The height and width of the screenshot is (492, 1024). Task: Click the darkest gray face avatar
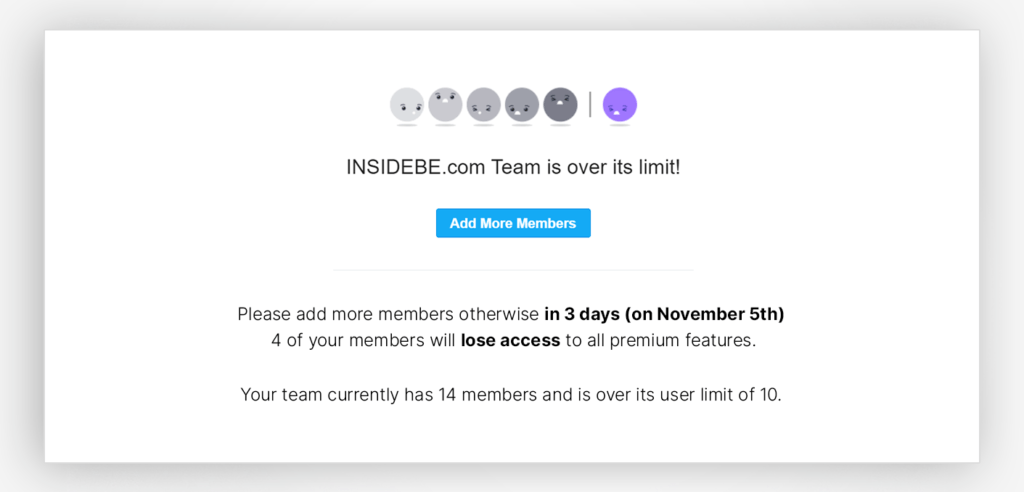click(560, 105)
